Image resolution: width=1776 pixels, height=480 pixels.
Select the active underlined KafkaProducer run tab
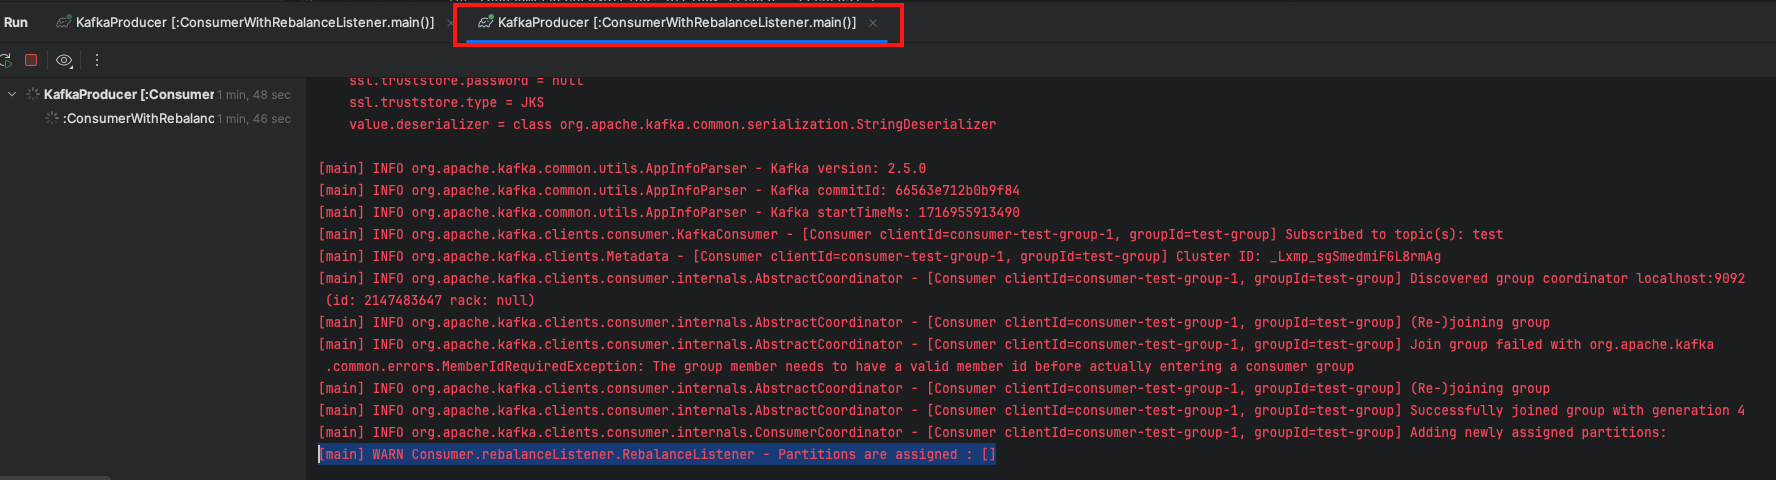[667, 22]
